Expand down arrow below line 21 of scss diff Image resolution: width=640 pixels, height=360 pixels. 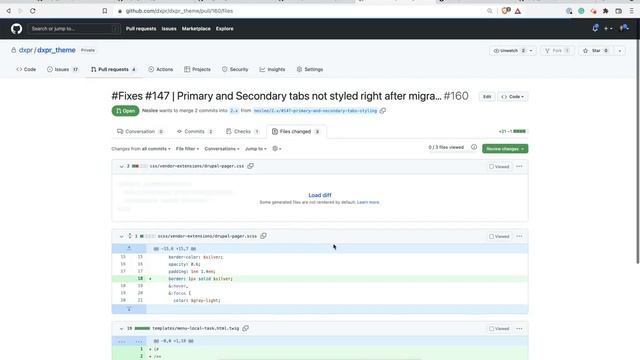[x=129, y=309]
